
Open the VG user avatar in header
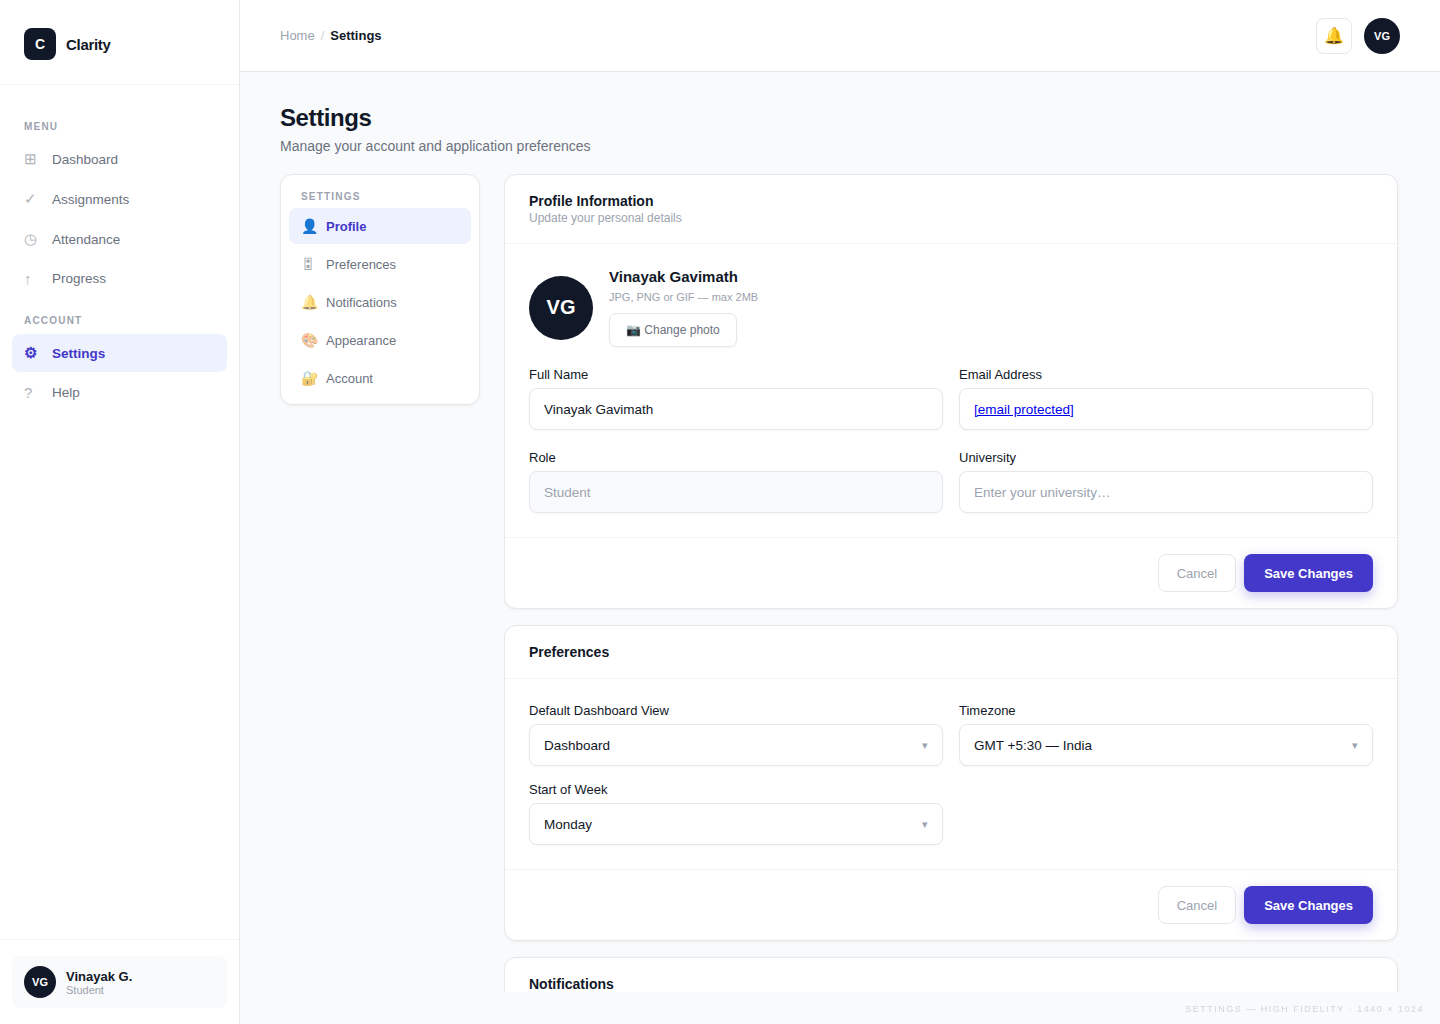coord(1381,36)
